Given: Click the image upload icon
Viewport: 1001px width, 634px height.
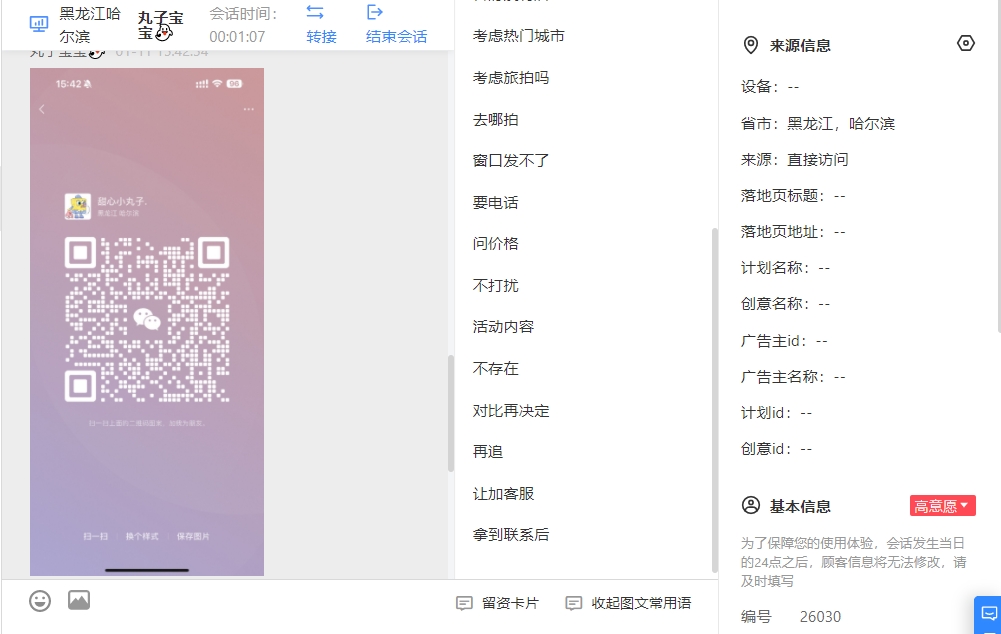Looking at the screenshot, I should [79, 600].
